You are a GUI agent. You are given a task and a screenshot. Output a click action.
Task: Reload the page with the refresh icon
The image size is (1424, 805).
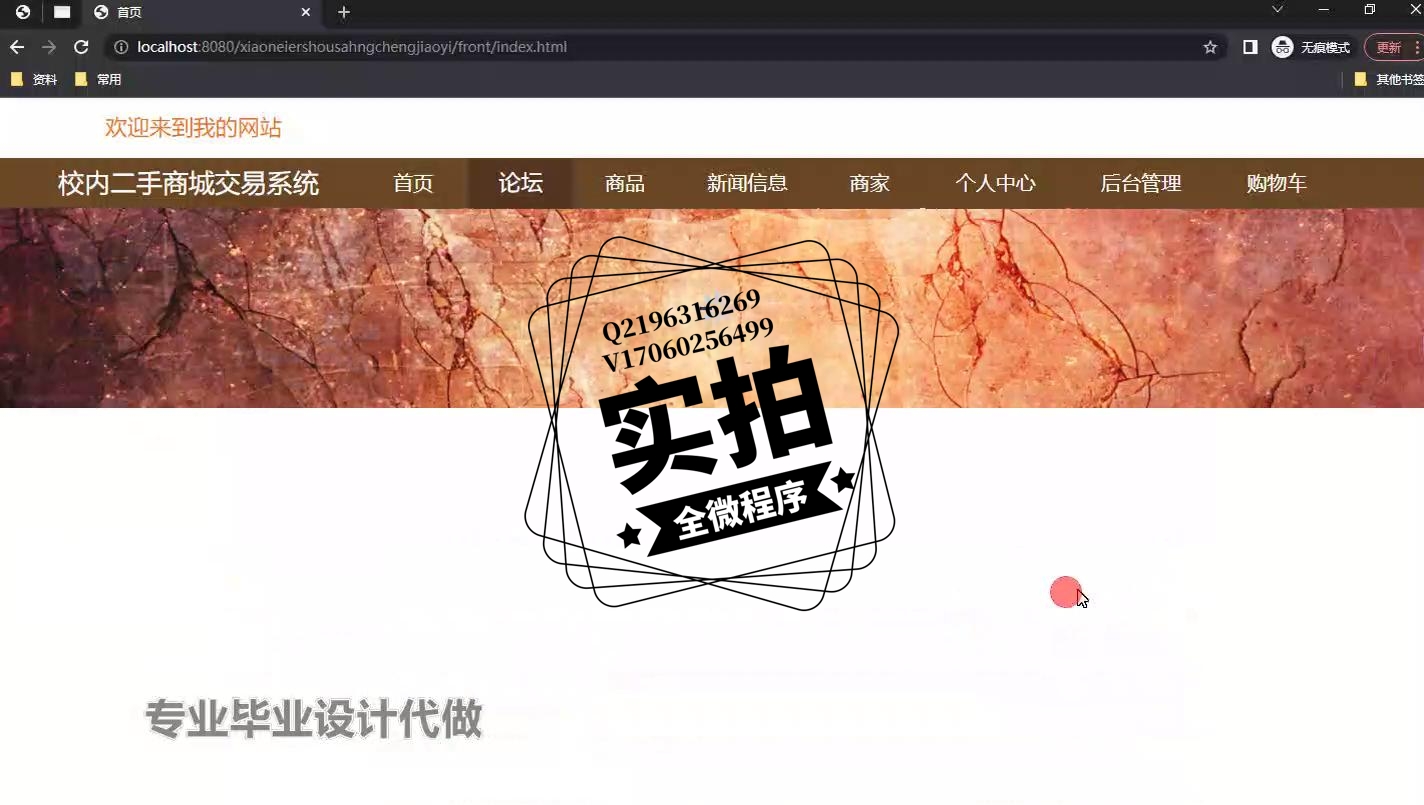tap(82, 47)
